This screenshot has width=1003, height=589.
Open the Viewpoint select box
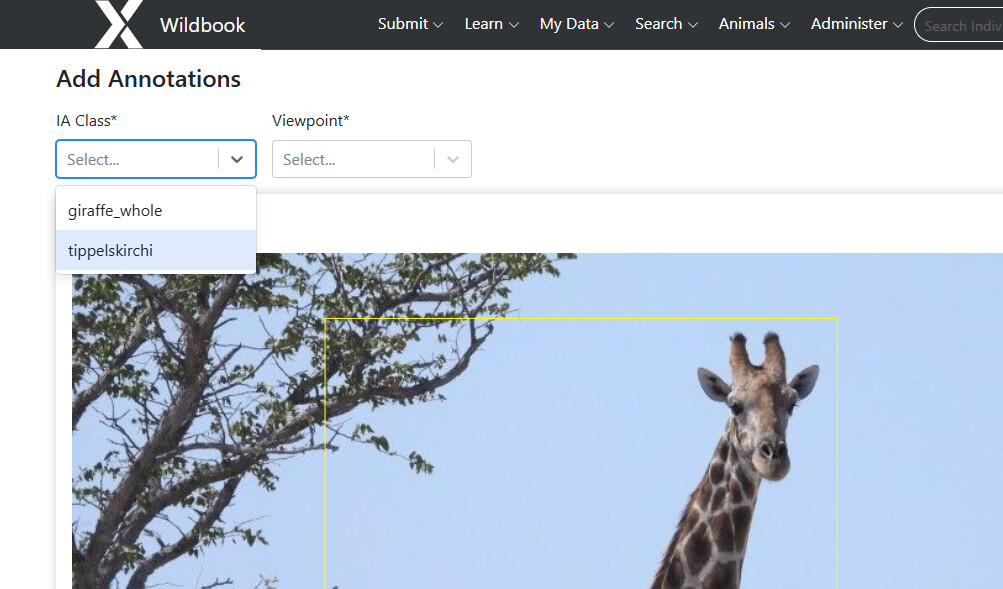point(372,159)
